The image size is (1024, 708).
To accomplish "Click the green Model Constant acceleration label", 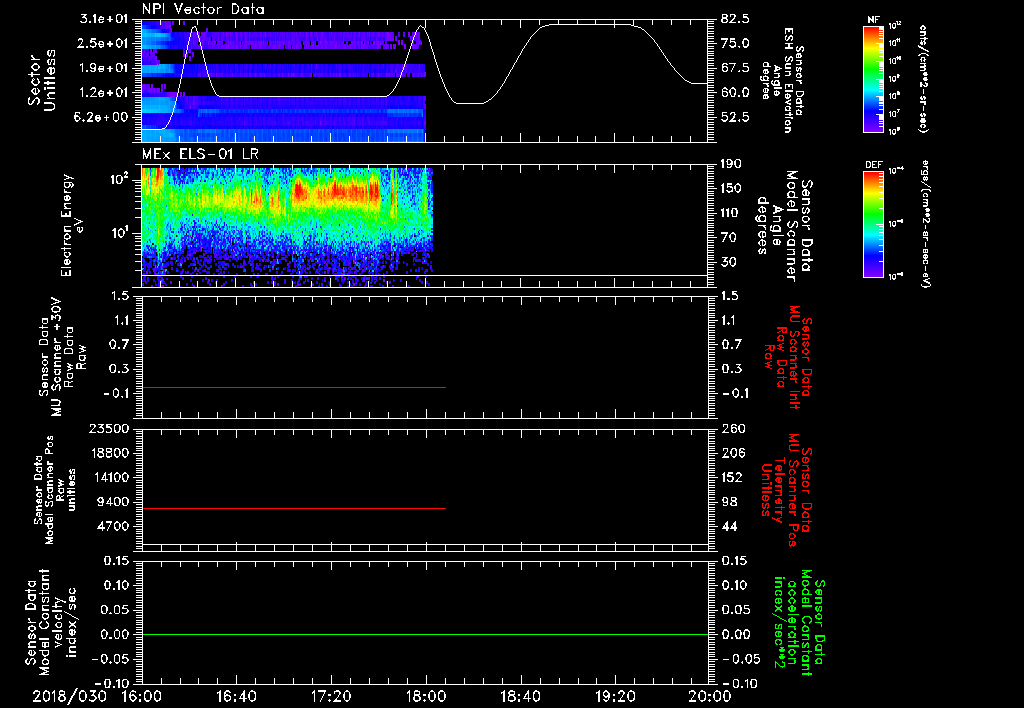I will [800, 622].
